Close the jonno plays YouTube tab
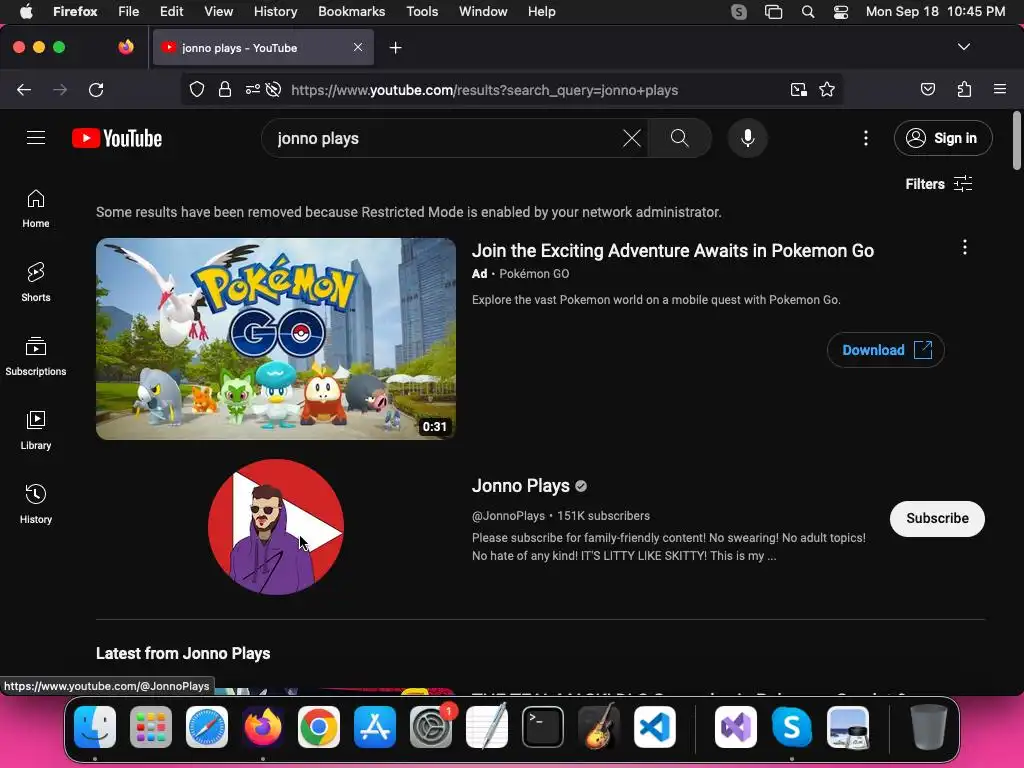Image resolution: width=1024 pixels, height=768 pixels. point(358,47)
